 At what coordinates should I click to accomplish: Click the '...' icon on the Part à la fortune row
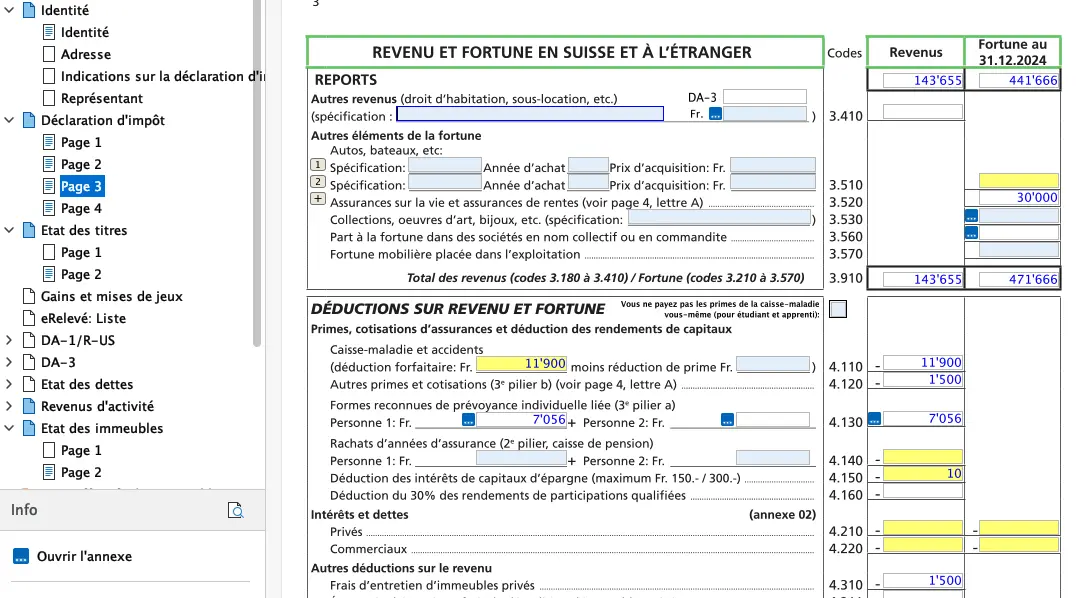[x=970, y=234]
